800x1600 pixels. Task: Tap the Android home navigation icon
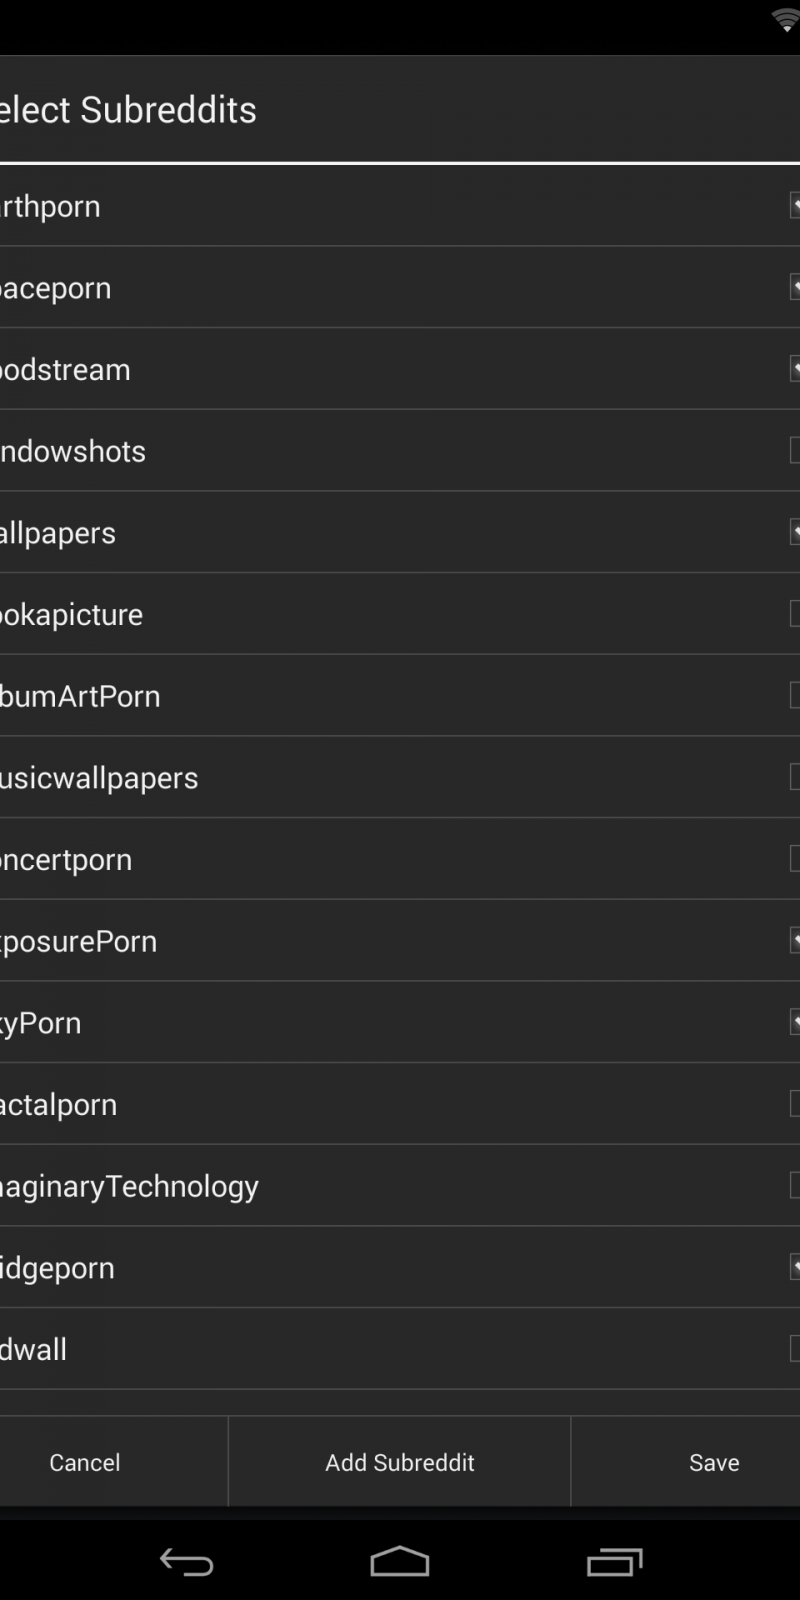400,1561
